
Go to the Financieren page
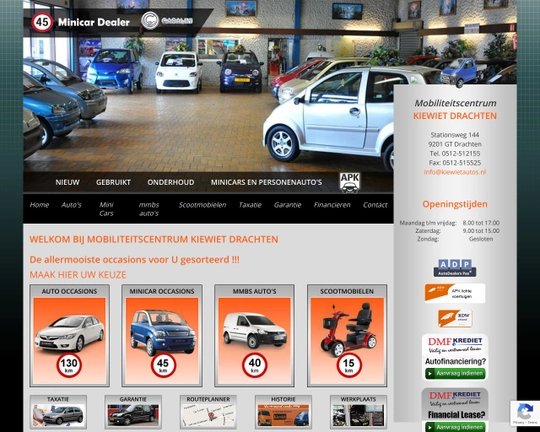pyautogui.click(x=332, y=205)
